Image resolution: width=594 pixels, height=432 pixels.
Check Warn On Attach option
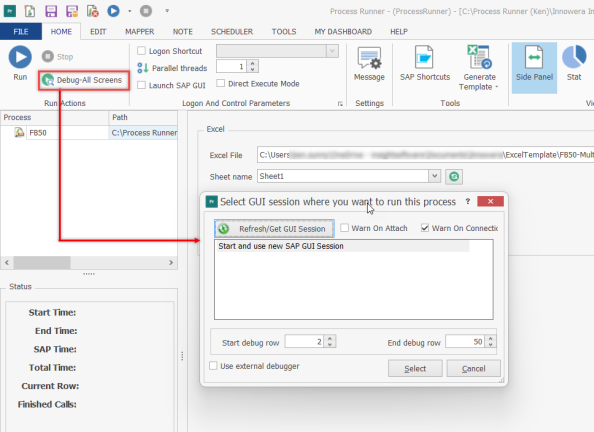[344, 228]
